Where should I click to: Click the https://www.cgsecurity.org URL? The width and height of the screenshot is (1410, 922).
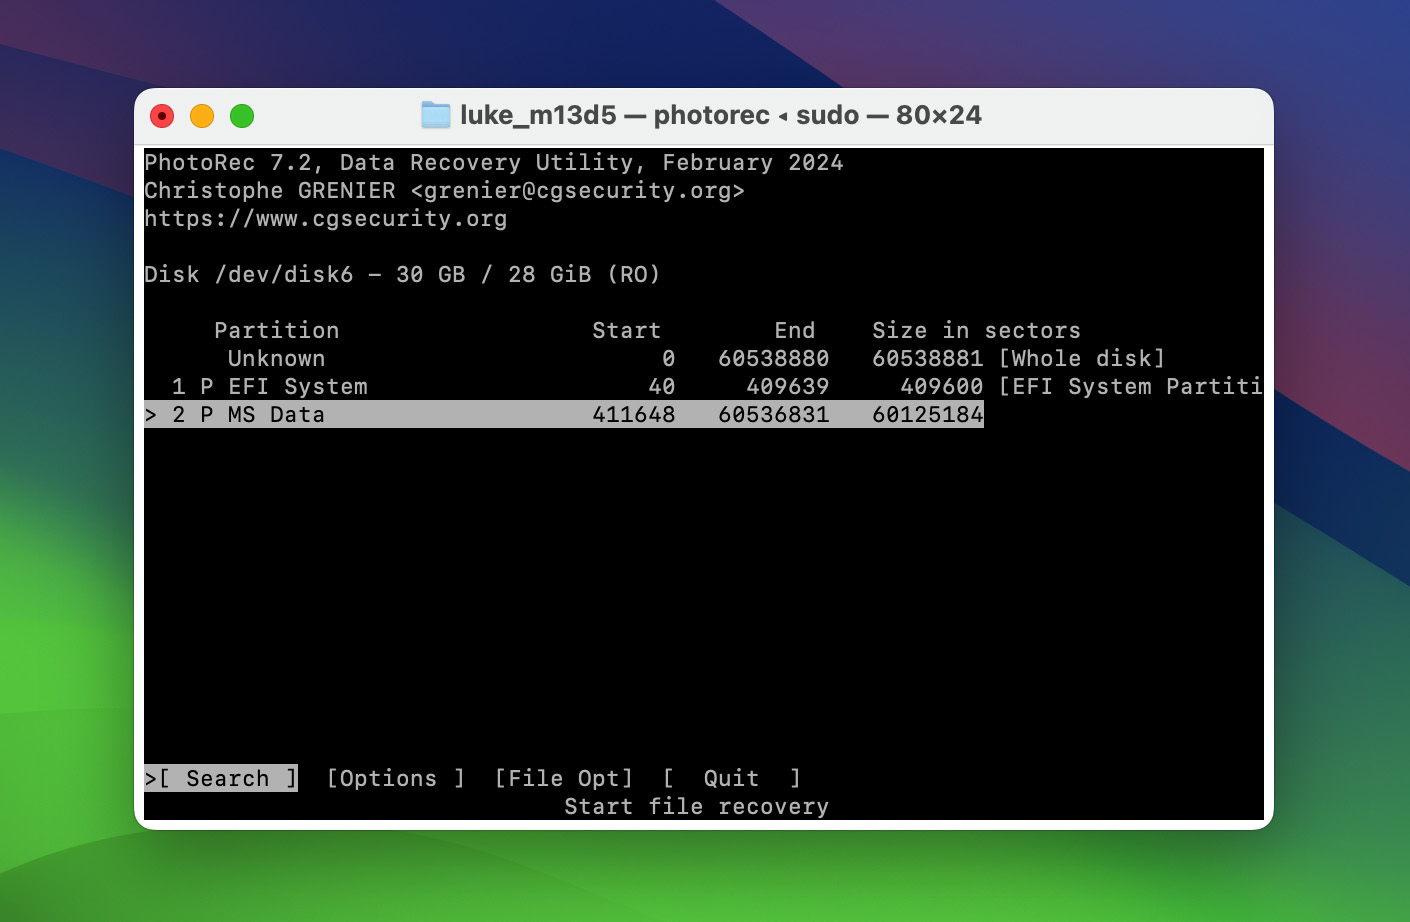click(326, 218)
